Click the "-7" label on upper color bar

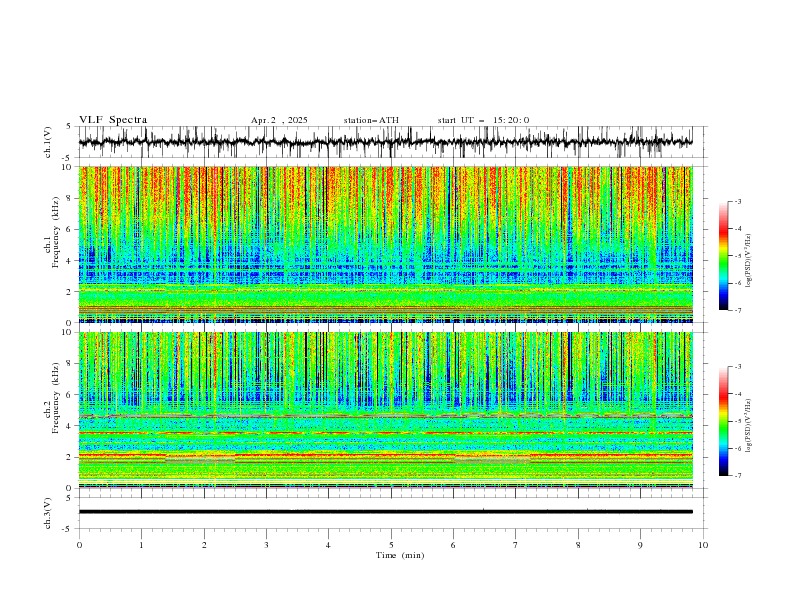pyautogui.click(x=738, y=310)
